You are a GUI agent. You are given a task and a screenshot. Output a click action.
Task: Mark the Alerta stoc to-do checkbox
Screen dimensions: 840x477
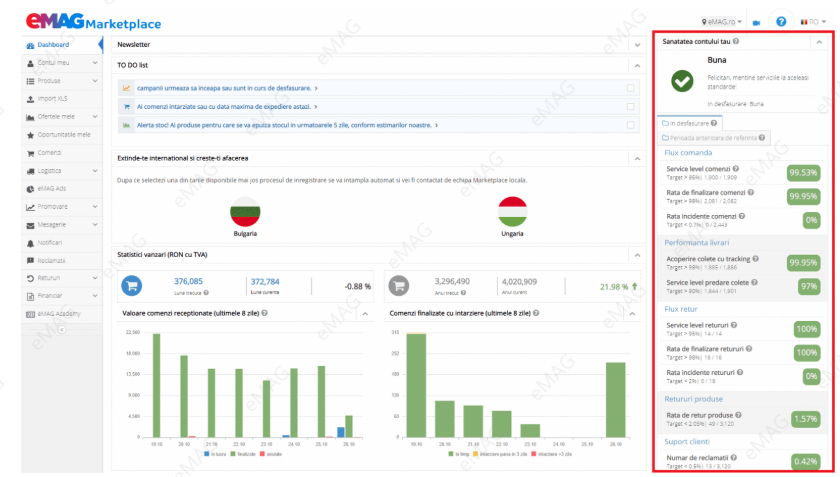point(629,126)
